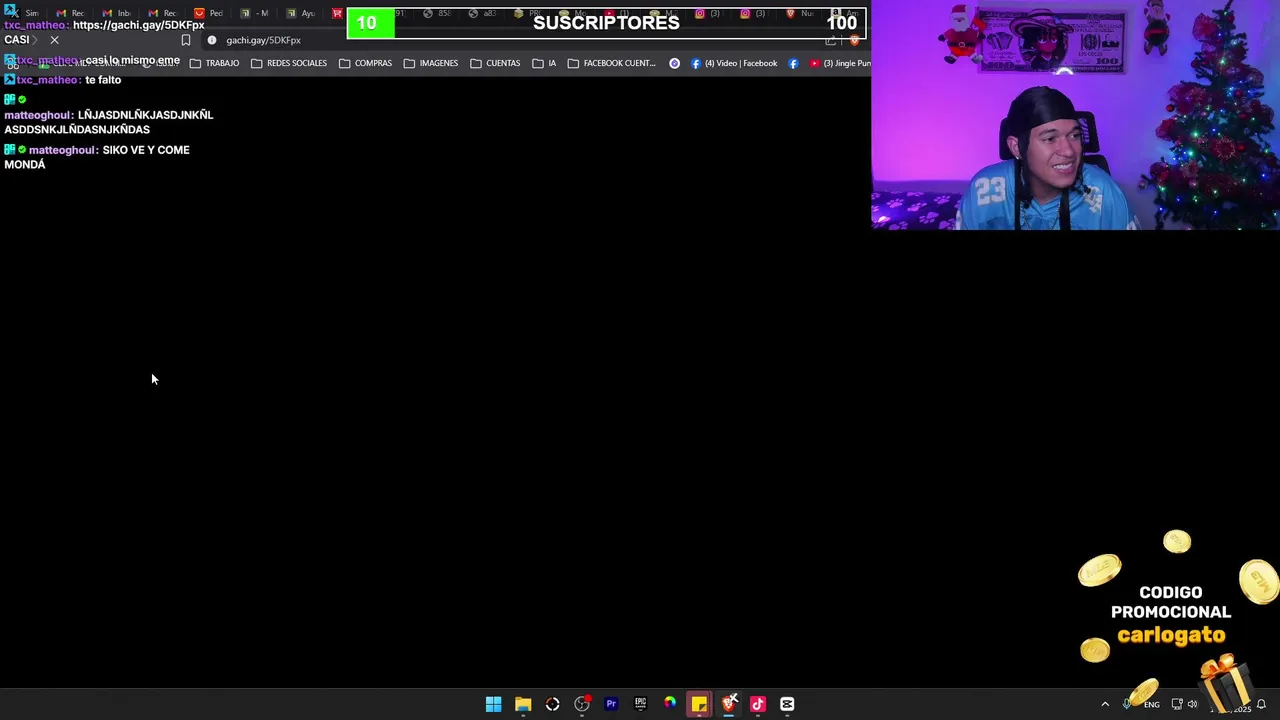
Task: Click the color wheel taskbar icon
Action: [670, 704]
